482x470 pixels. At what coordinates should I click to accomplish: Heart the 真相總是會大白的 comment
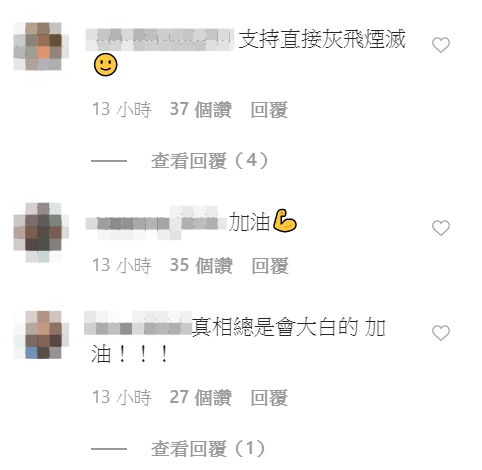(x=441, y=333)
